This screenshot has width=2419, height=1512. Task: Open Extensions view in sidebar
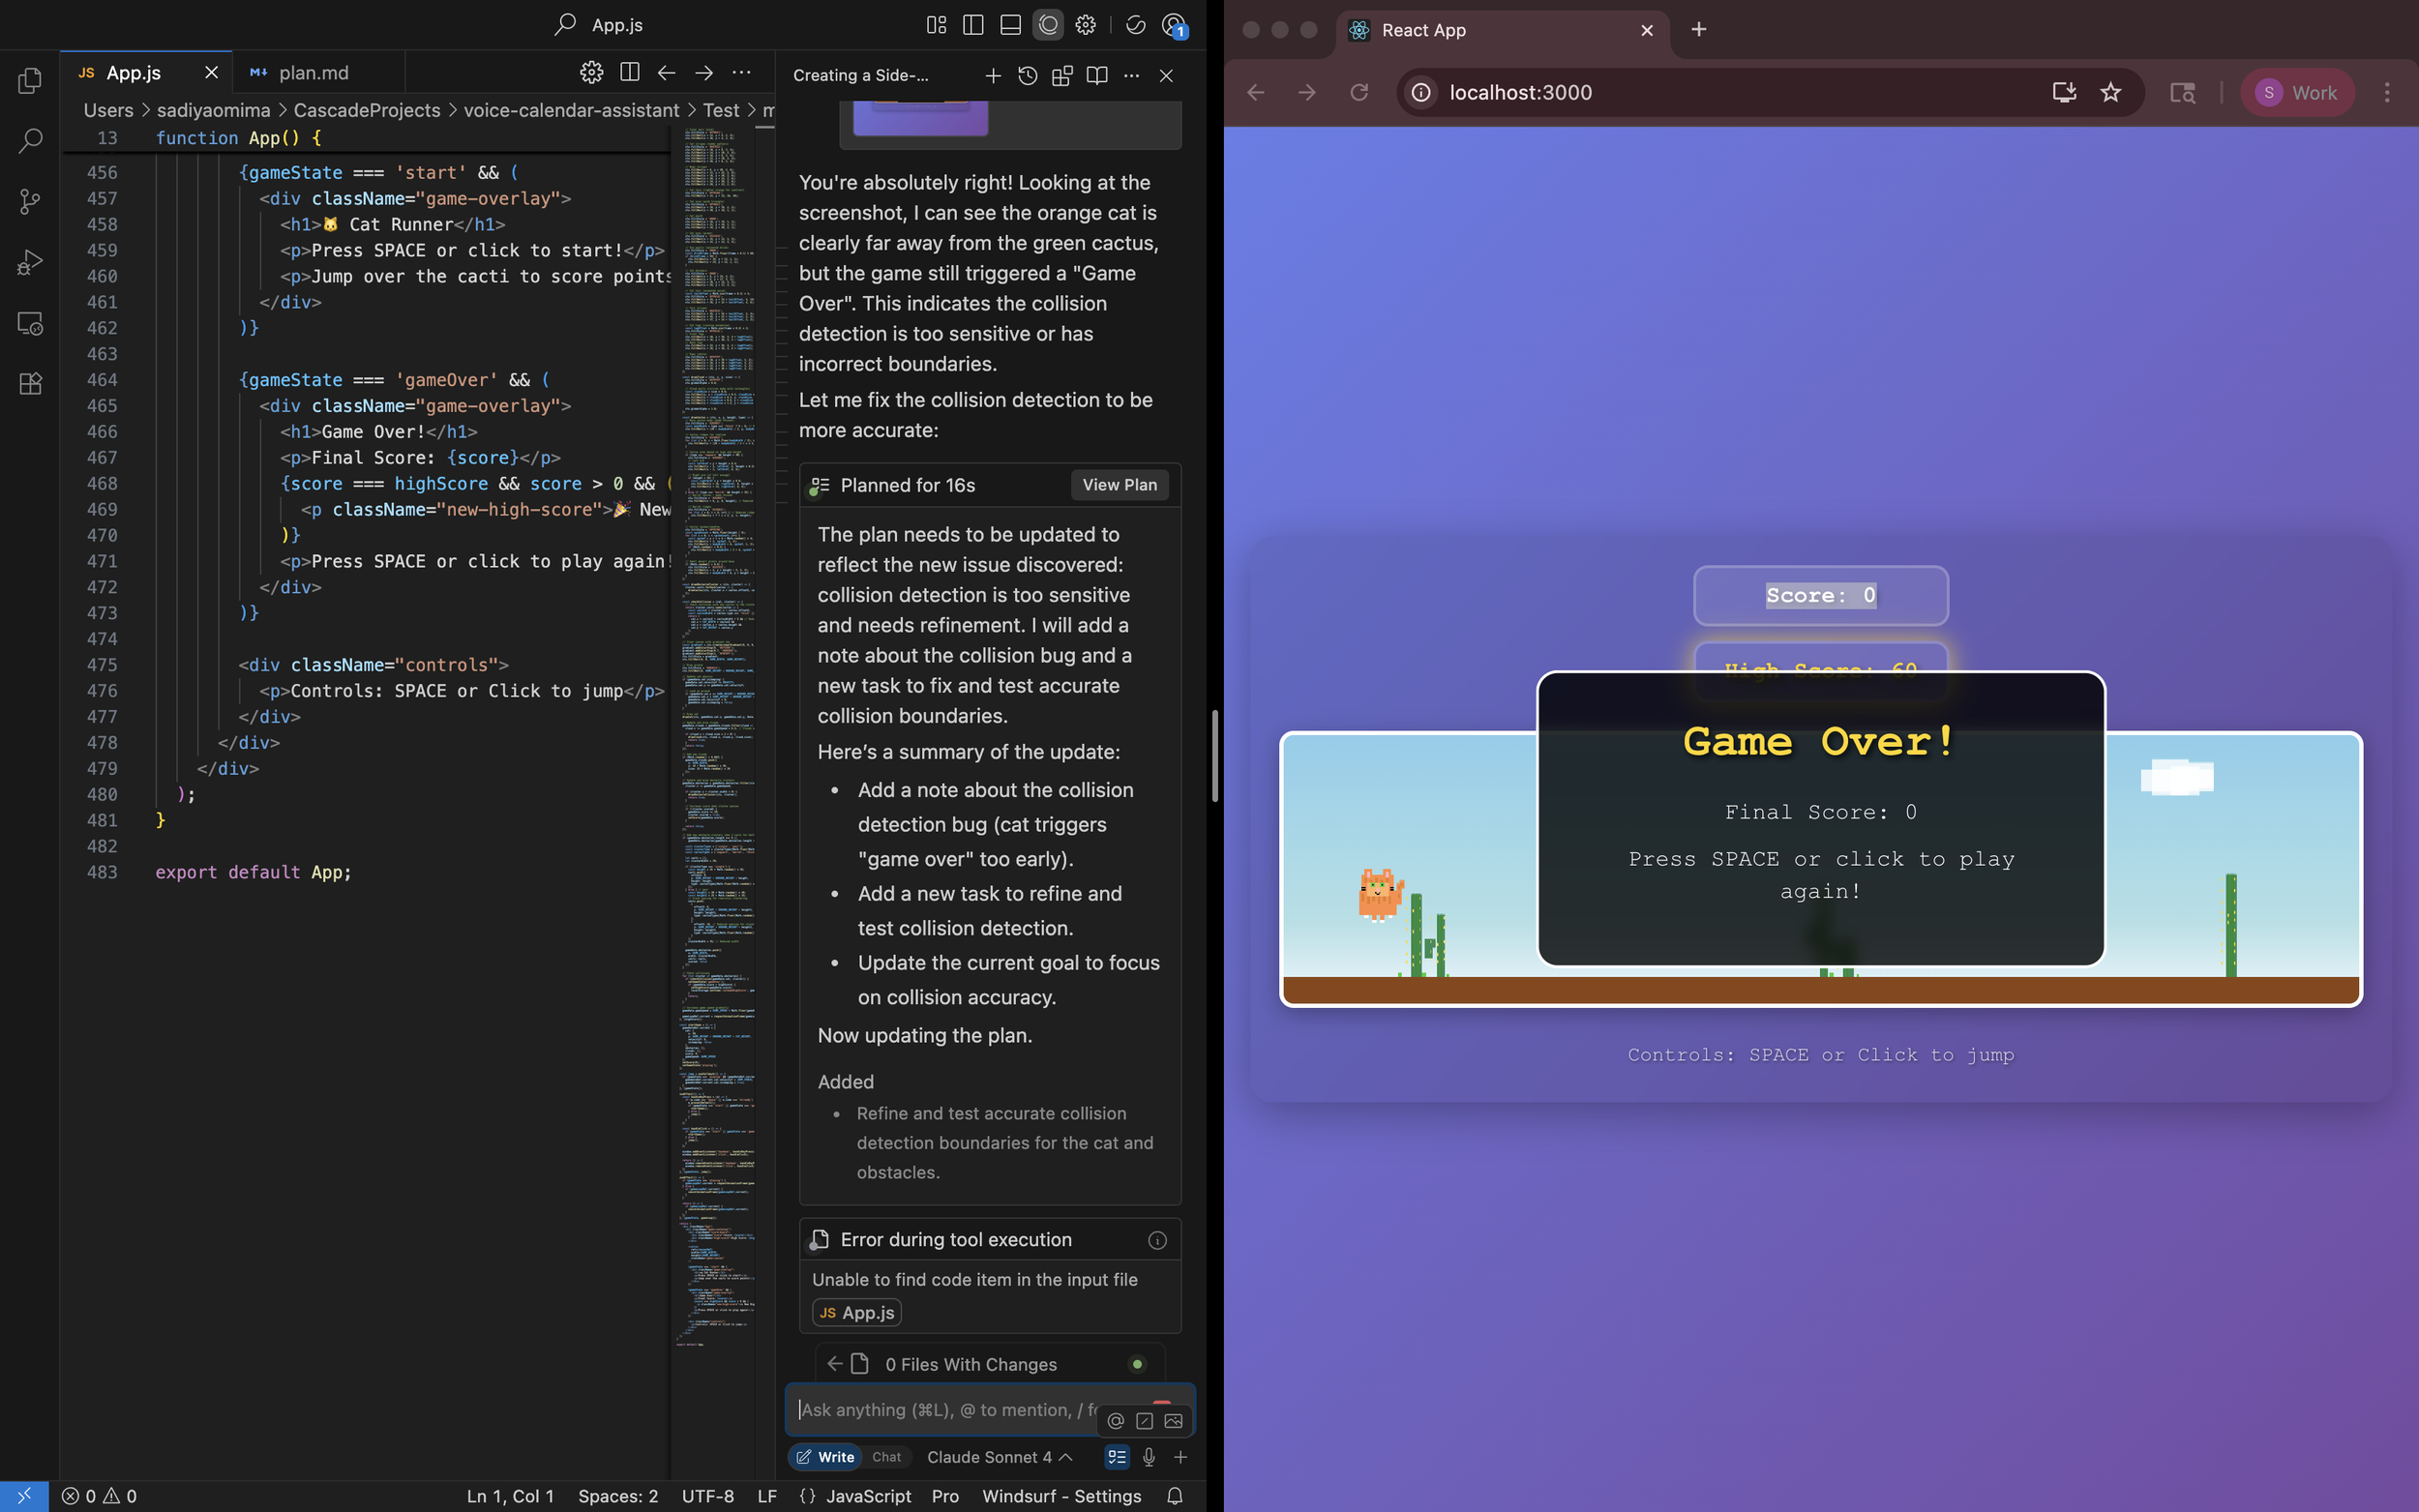(30, 384)
